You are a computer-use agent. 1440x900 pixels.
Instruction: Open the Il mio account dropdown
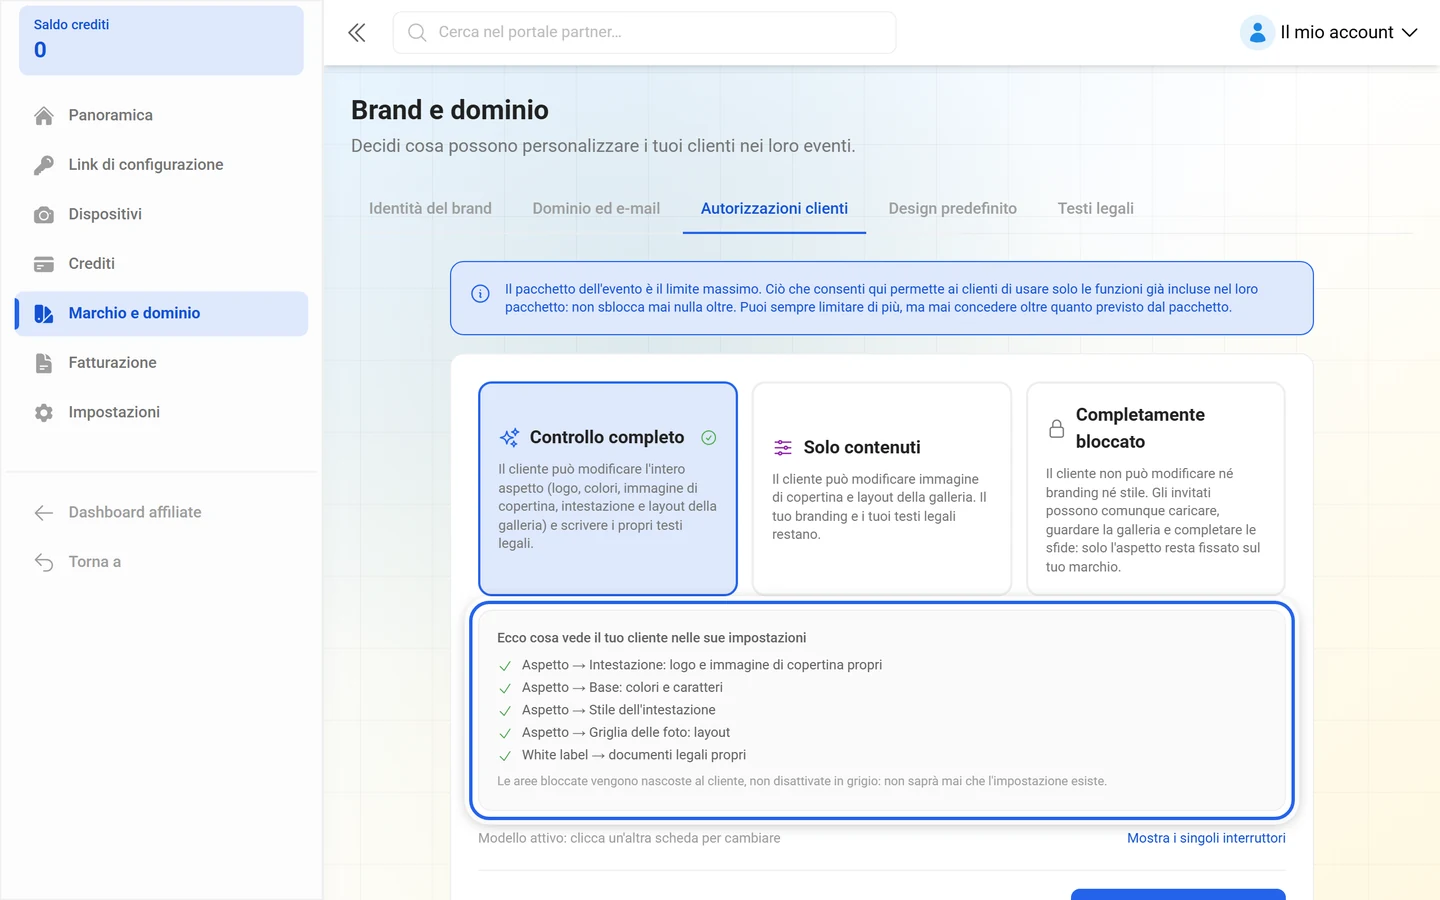click(x=1330, y=32)
